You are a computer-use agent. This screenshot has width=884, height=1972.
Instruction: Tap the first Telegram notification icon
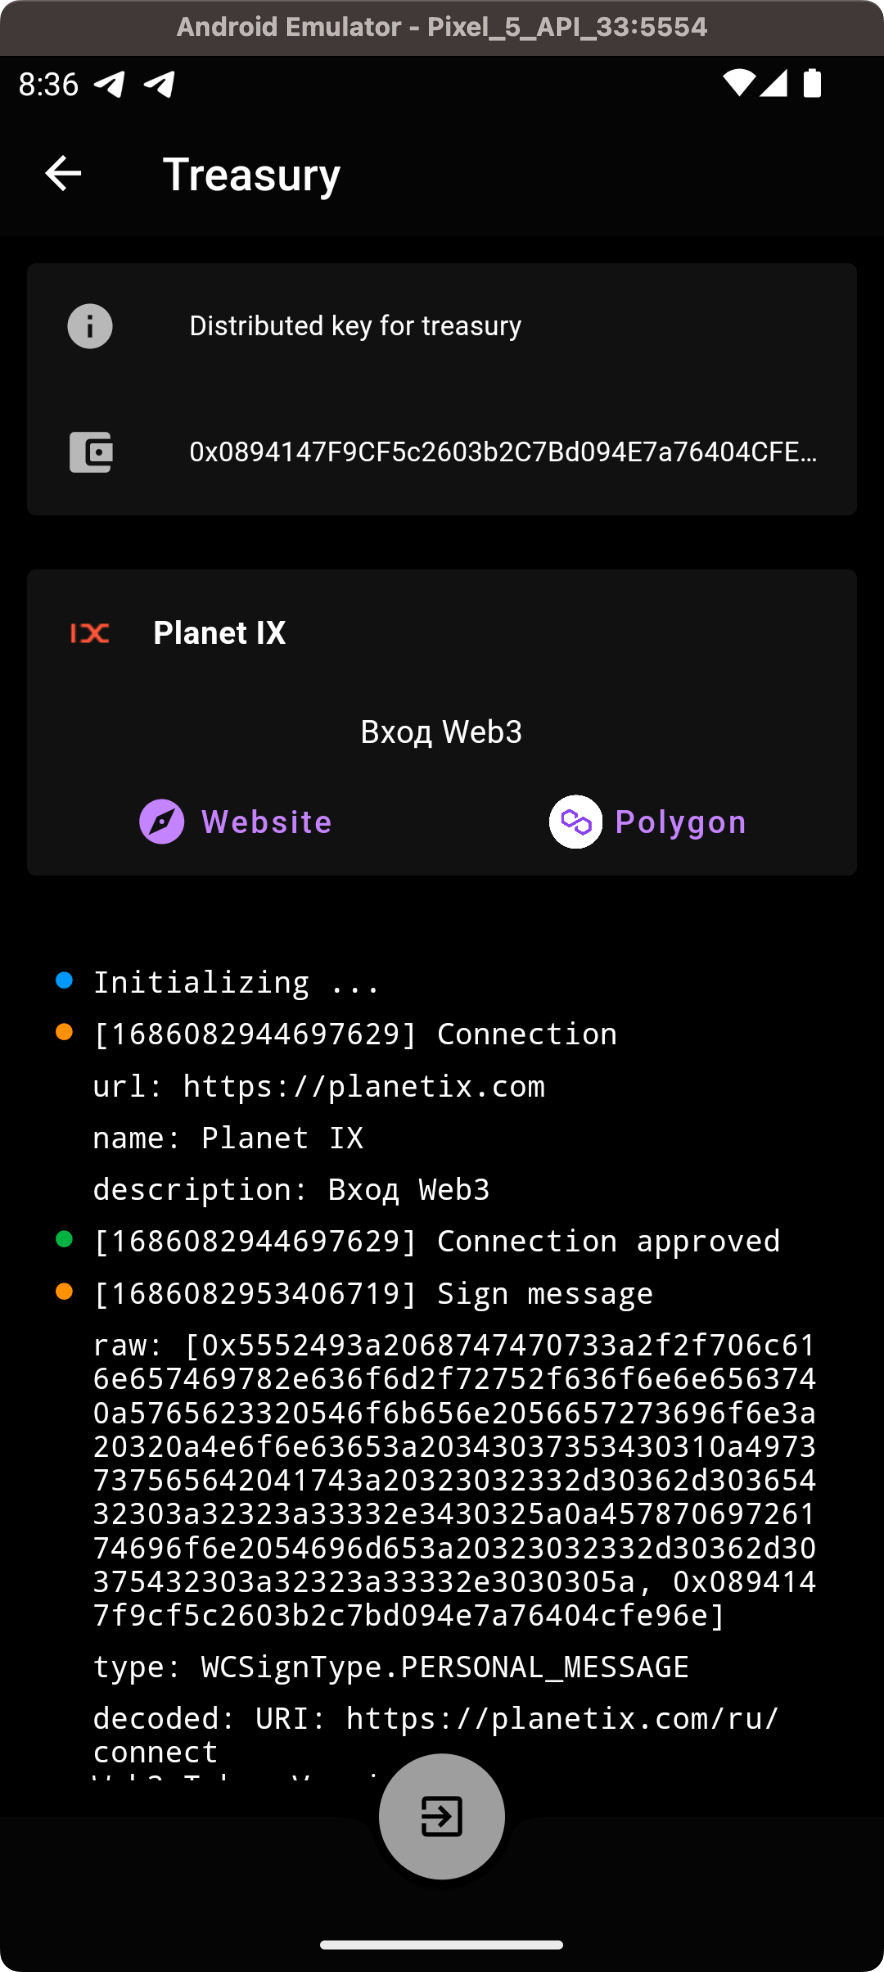click(x=110, y=84)
